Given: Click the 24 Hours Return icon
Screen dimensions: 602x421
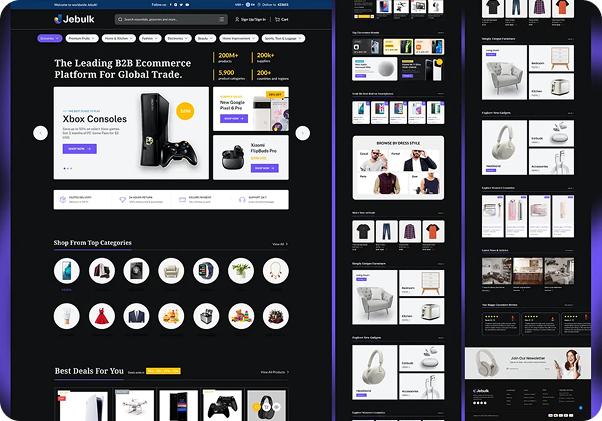Looking at the screenshot, I should [x=122, y=200].
